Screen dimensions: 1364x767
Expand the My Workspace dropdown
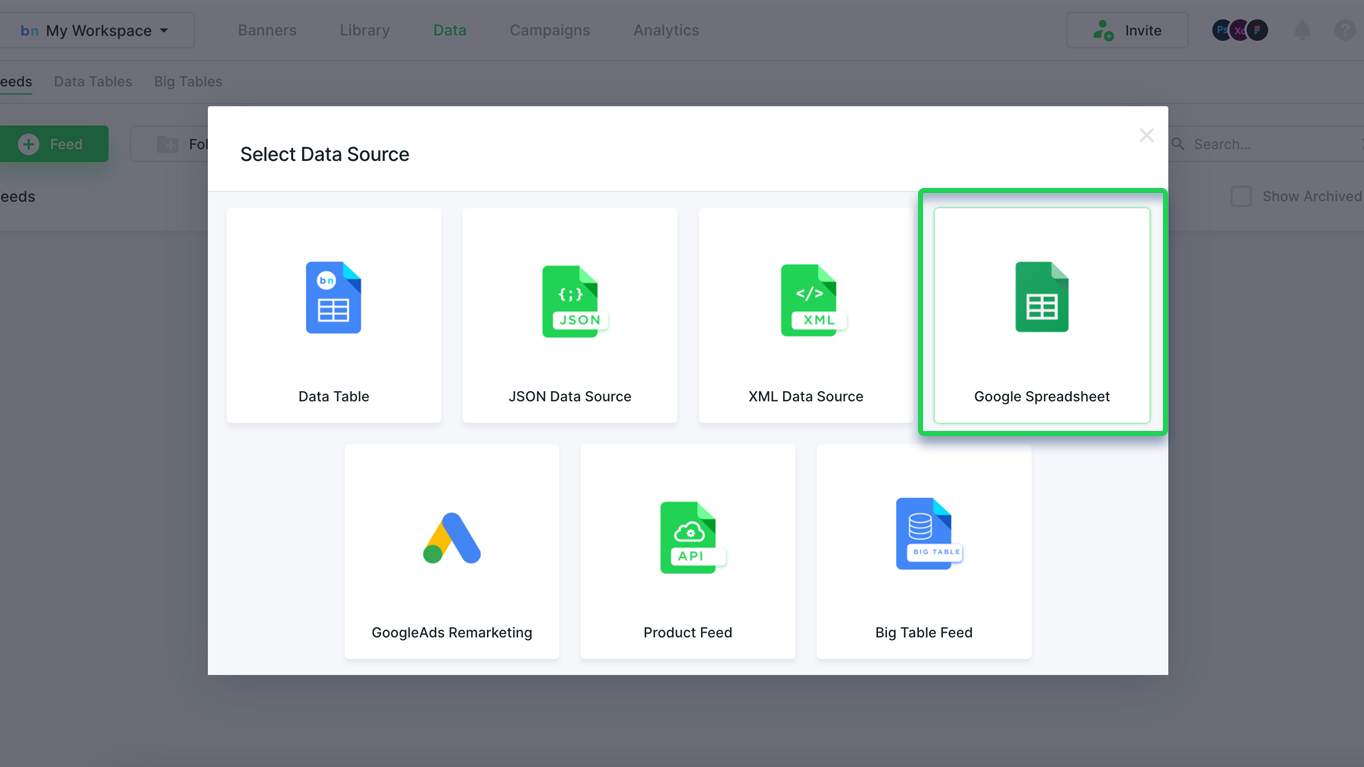97,30
